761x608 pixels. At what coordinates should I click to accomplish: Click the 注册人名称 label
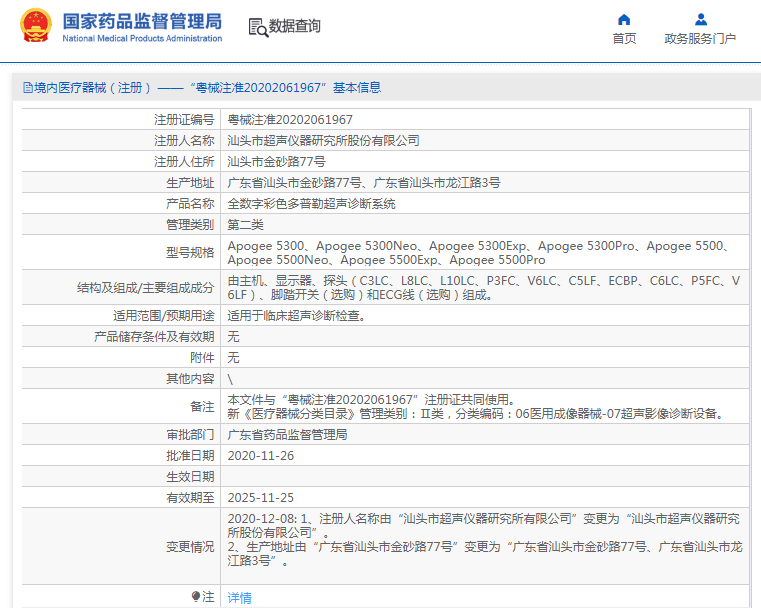[184, 141]
